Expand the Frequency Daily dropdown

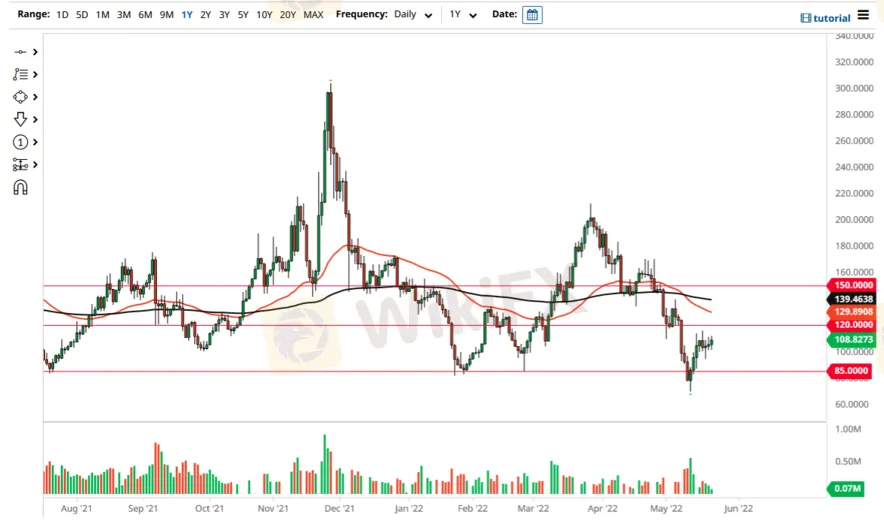coord(413,15)
